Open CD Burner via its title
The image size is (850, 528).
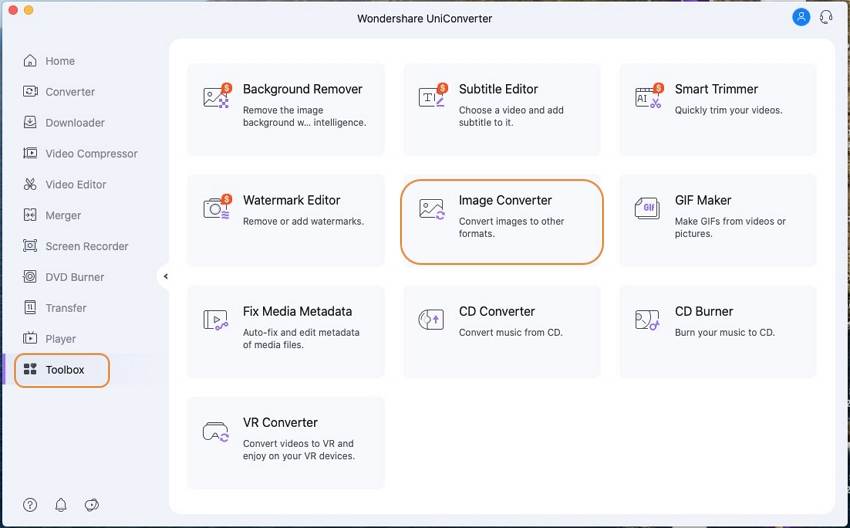click(704, 311)
